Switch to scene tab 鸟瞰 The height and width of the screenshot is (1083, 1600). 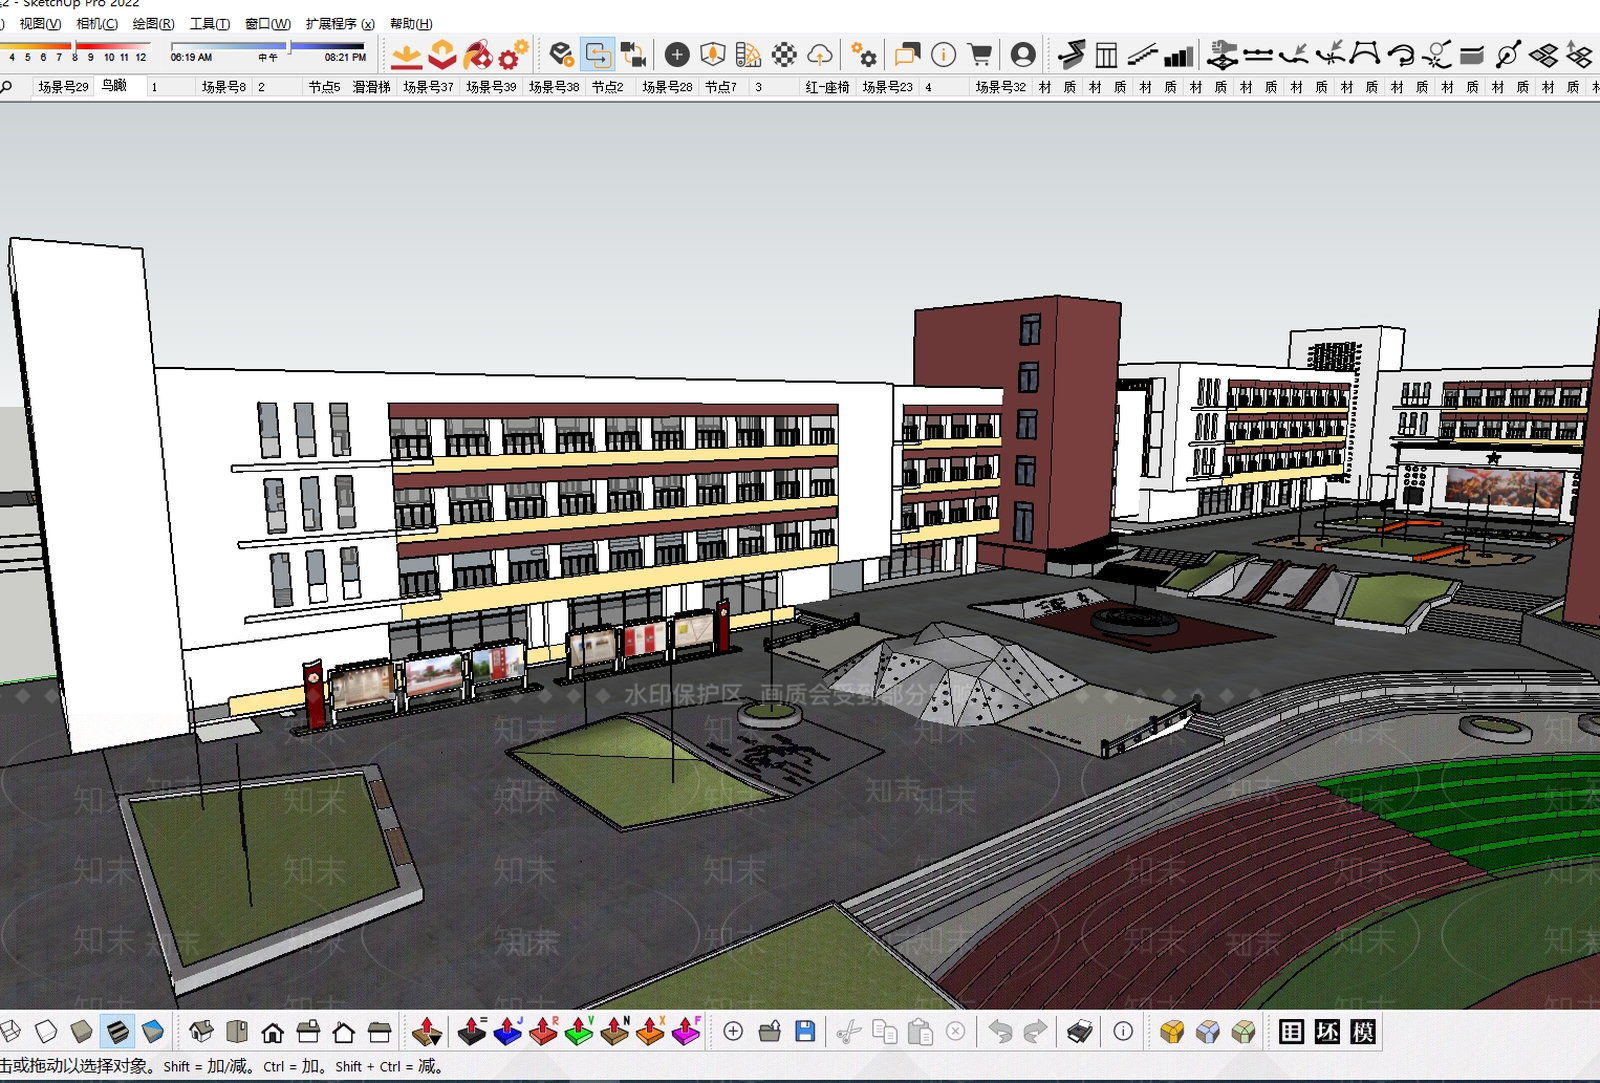114,86
